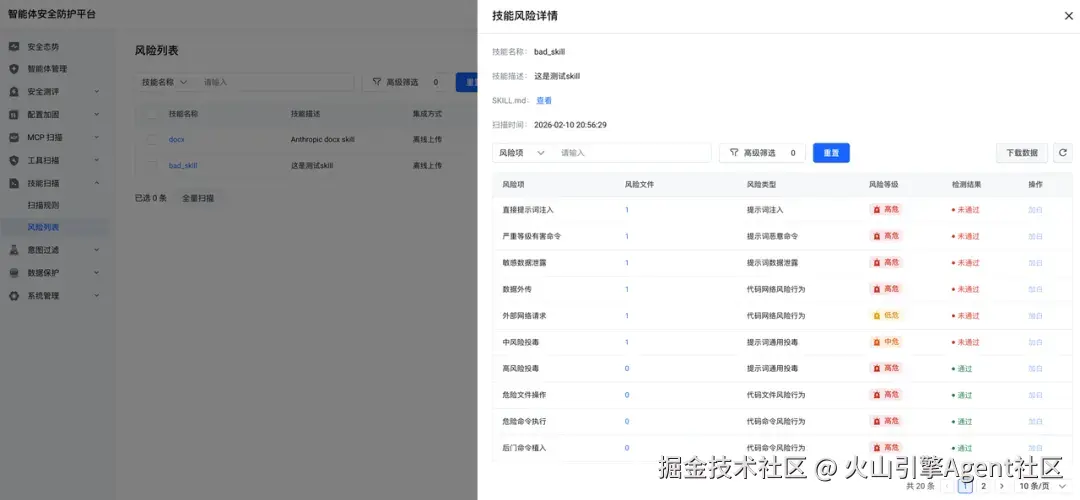The image size is (1080, 500).
Task: Click 风险文件 count for 数据外传 row
Action: coord(627,289)
